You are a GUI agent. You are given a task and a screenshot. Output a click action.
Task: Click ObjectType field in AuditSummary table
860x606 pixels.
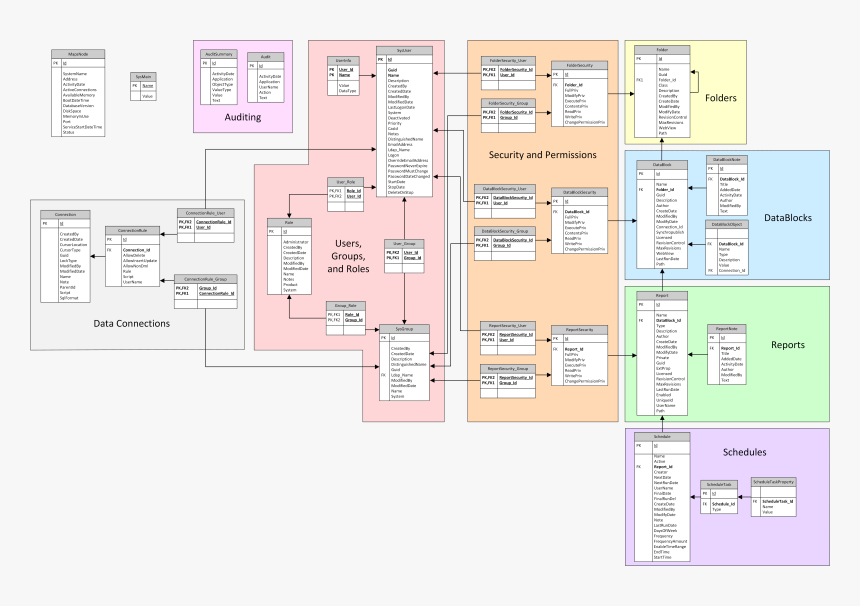223,84
